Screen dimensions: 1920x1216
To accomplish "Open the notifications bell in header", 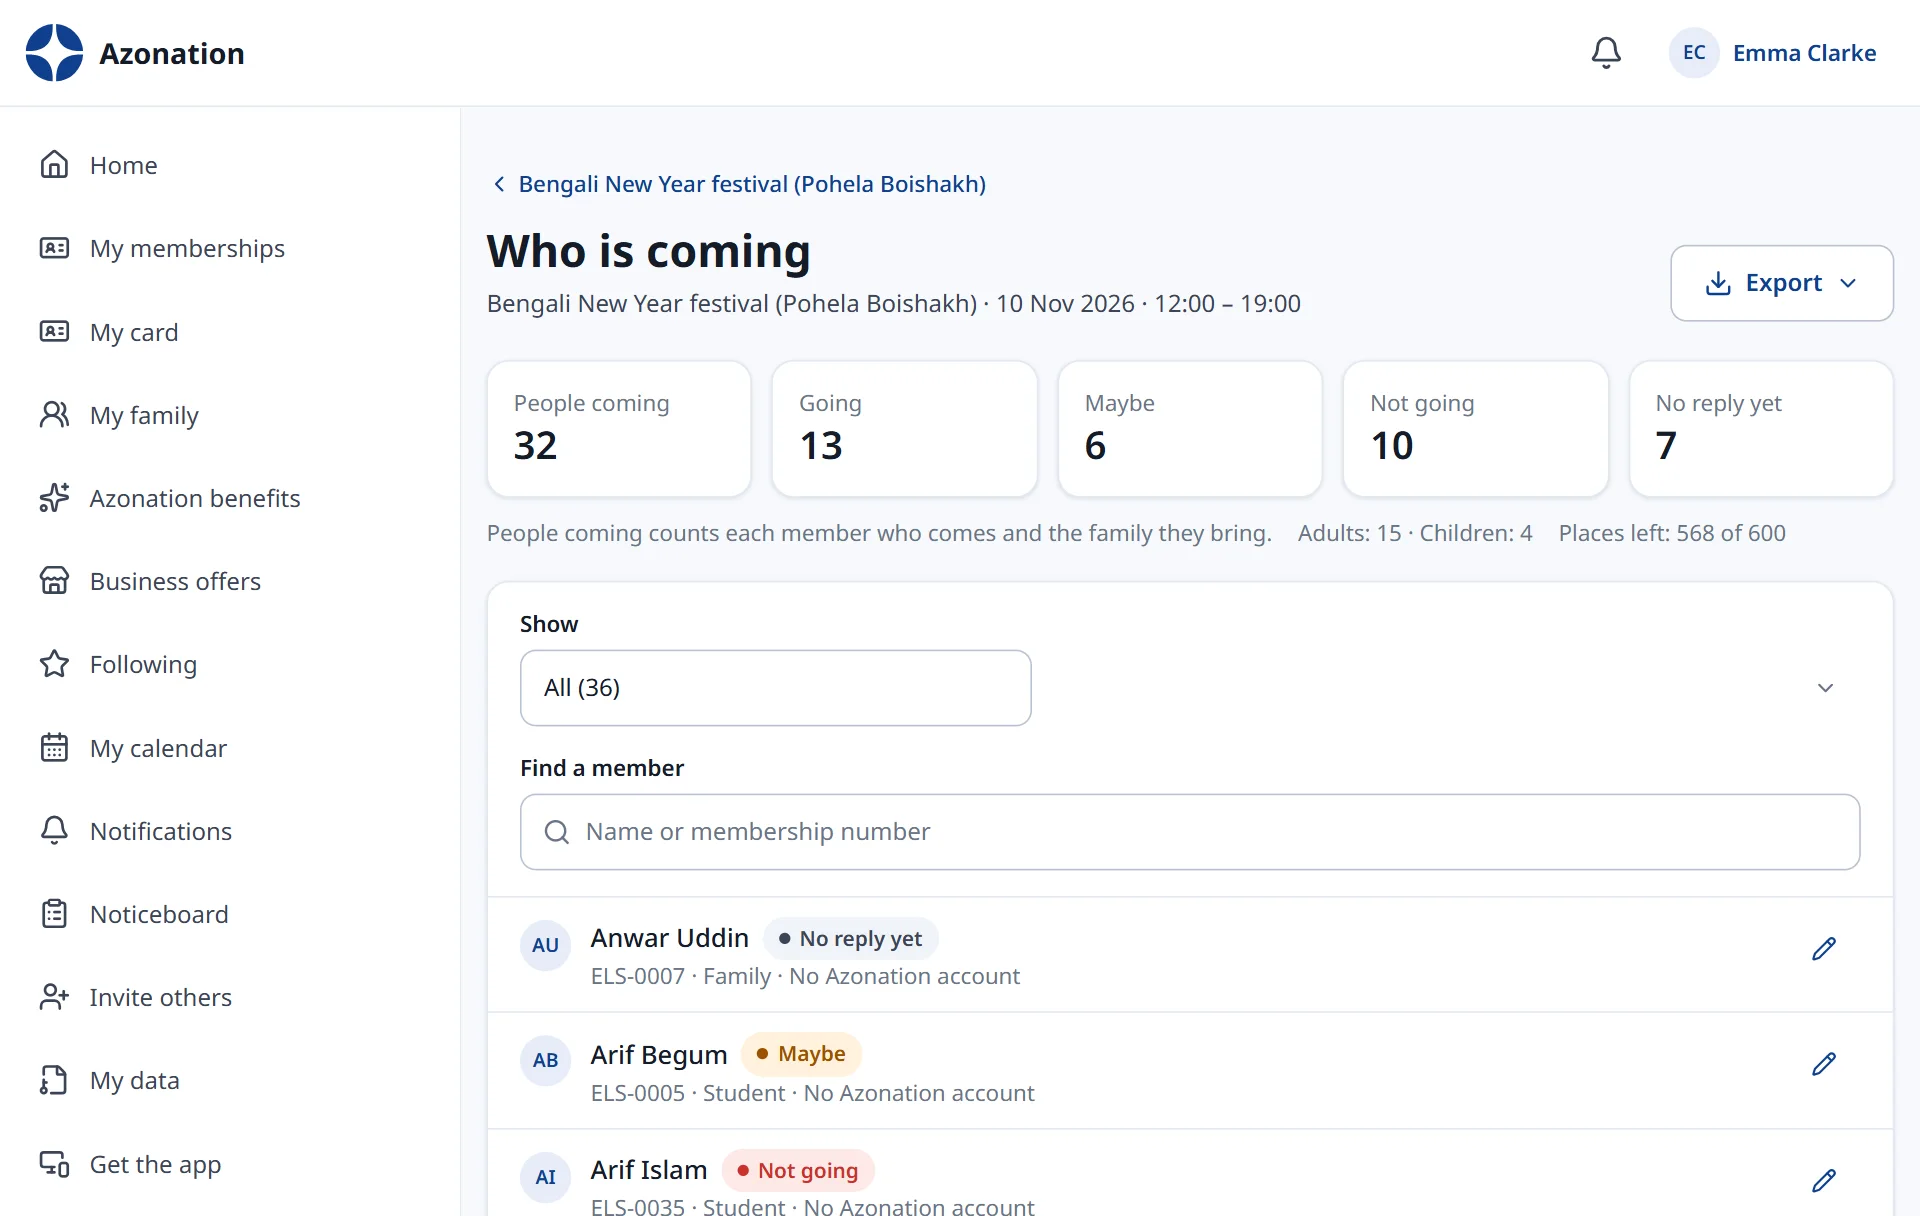I will click(x=1606, y=53).
